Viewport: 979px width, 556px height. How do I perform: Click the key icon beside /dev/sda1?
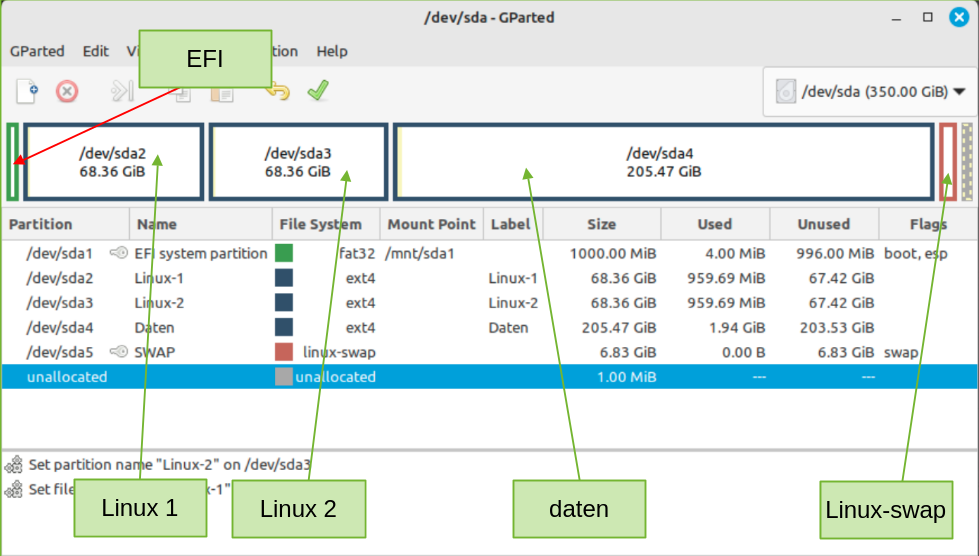click(x=119, y=253)
